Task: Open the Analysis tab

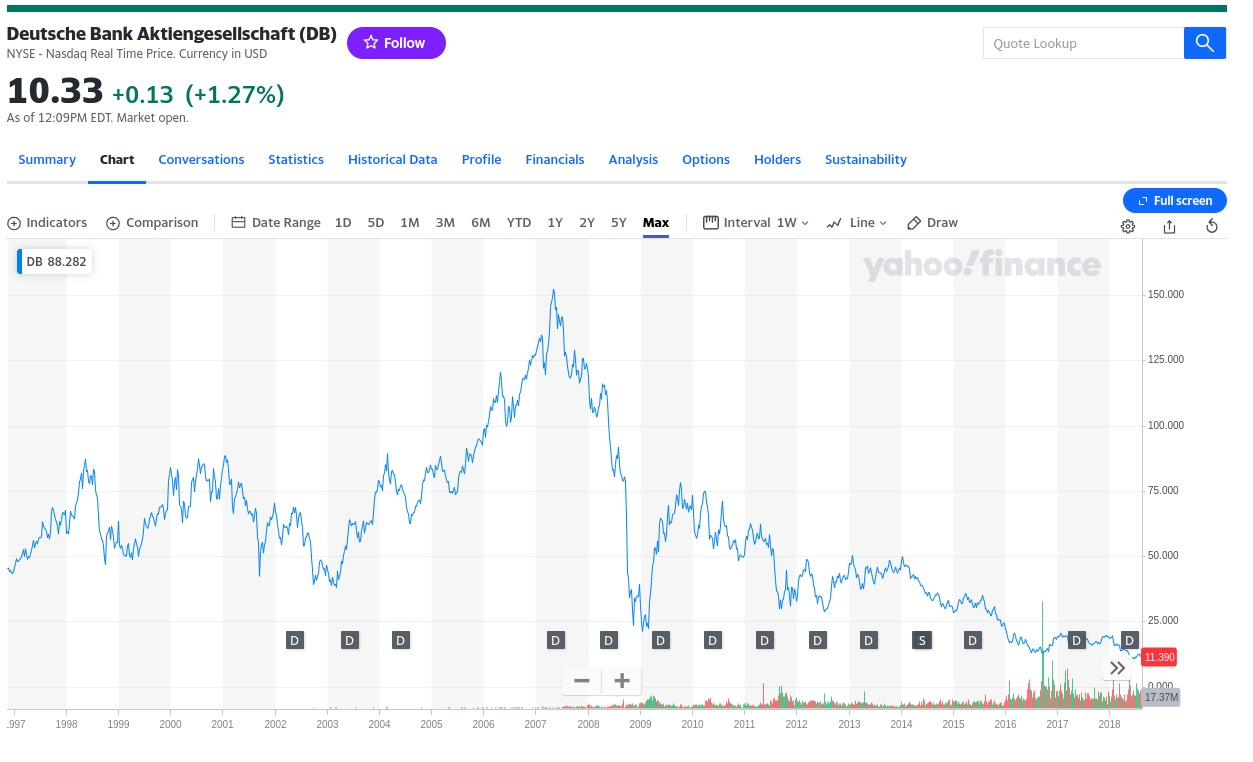Action: [x=633, y=160]
